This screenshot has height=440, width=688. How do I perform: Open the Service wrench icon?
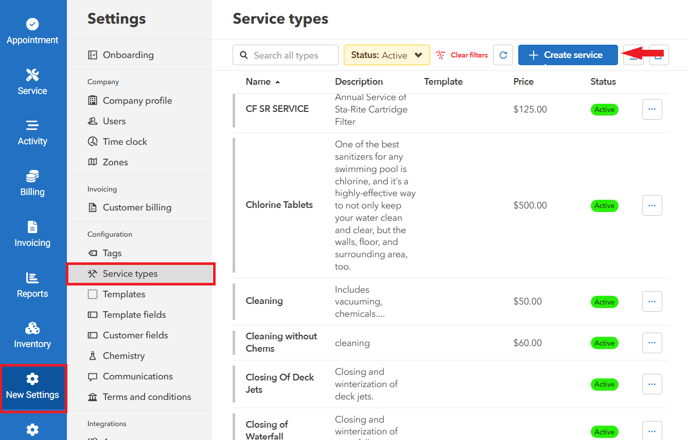coord(32,82)
